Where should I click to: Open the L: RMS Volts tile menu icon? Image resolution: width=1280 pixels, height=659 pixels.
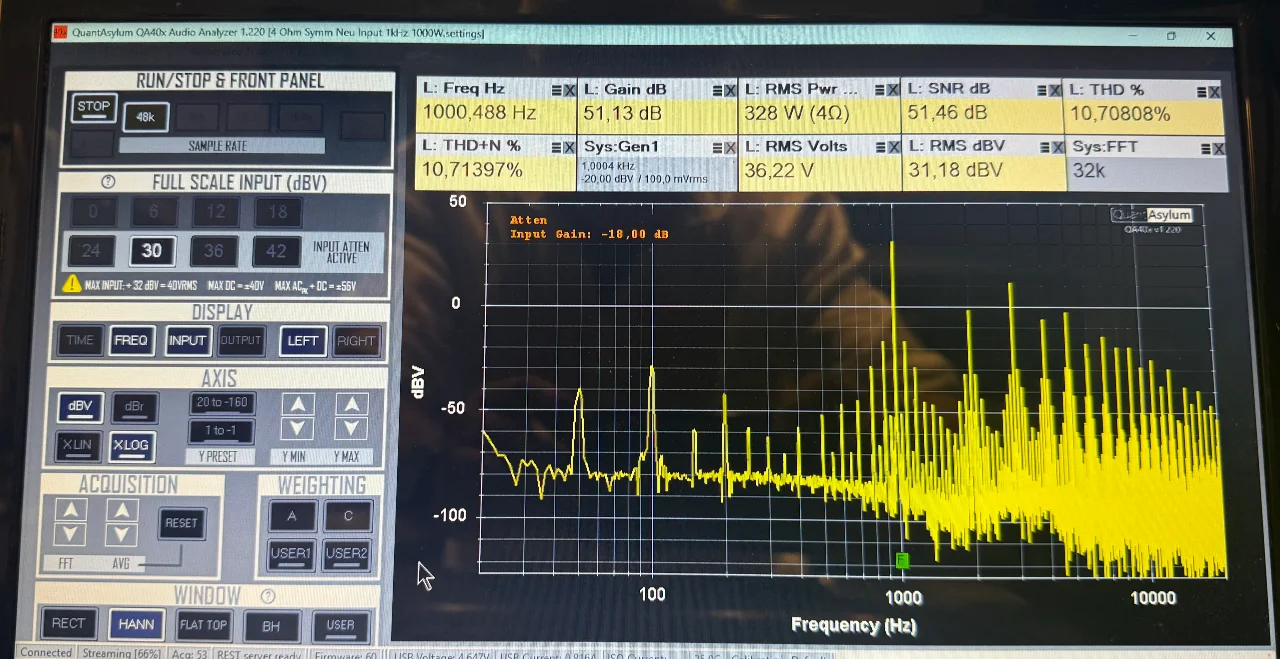coord(880,147)
